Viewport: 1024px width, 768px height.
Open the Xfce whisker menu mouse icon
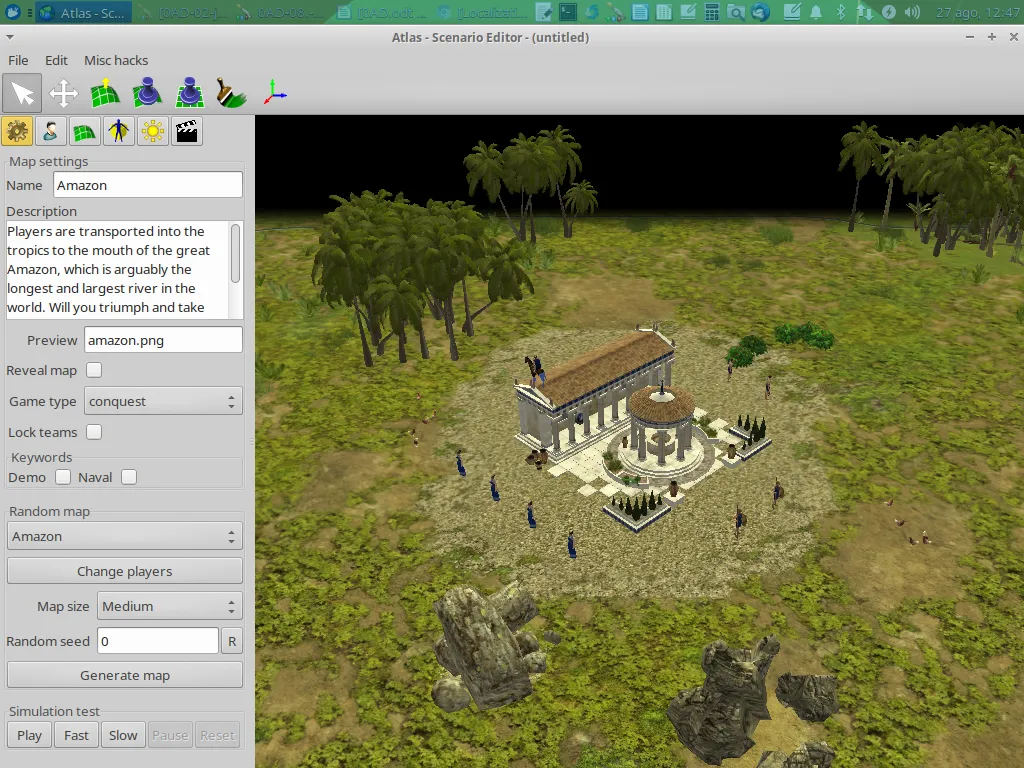pyautogui.click(x=12, y=12)
